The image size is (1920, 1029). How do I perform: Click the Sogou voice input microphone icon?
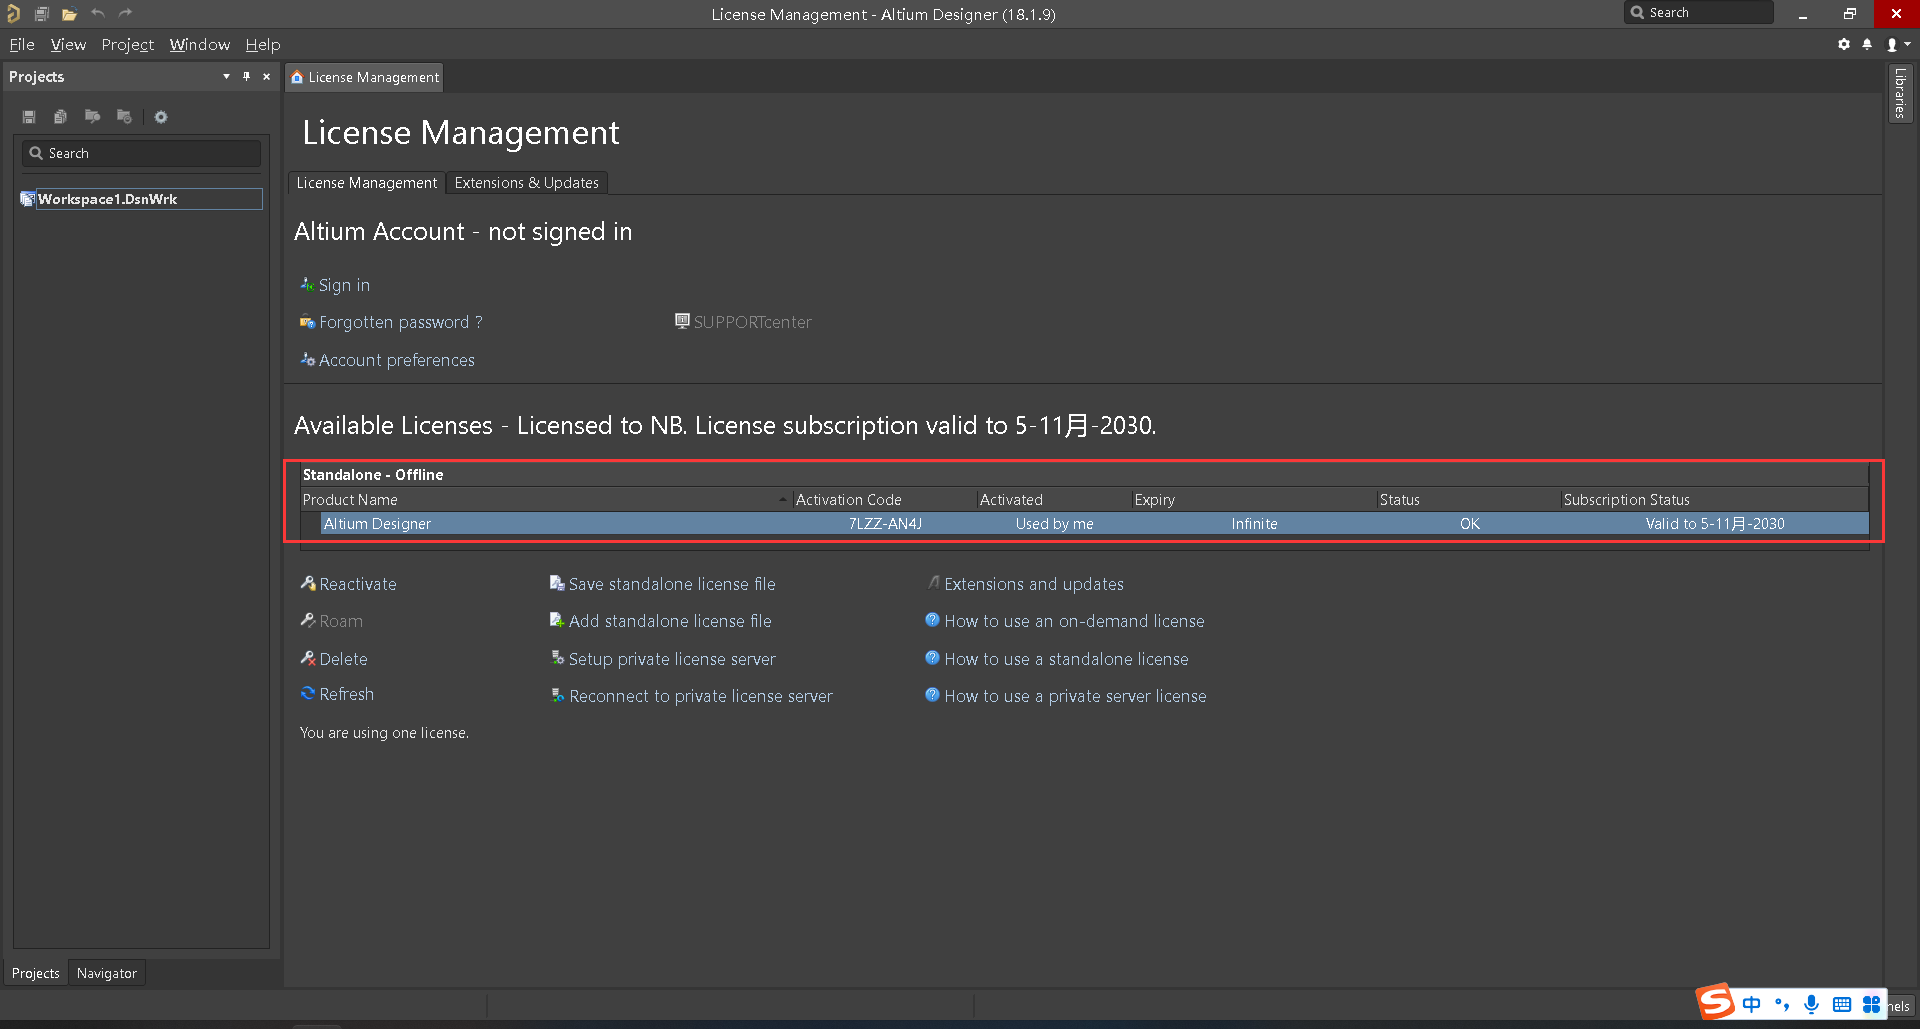1811,1004
